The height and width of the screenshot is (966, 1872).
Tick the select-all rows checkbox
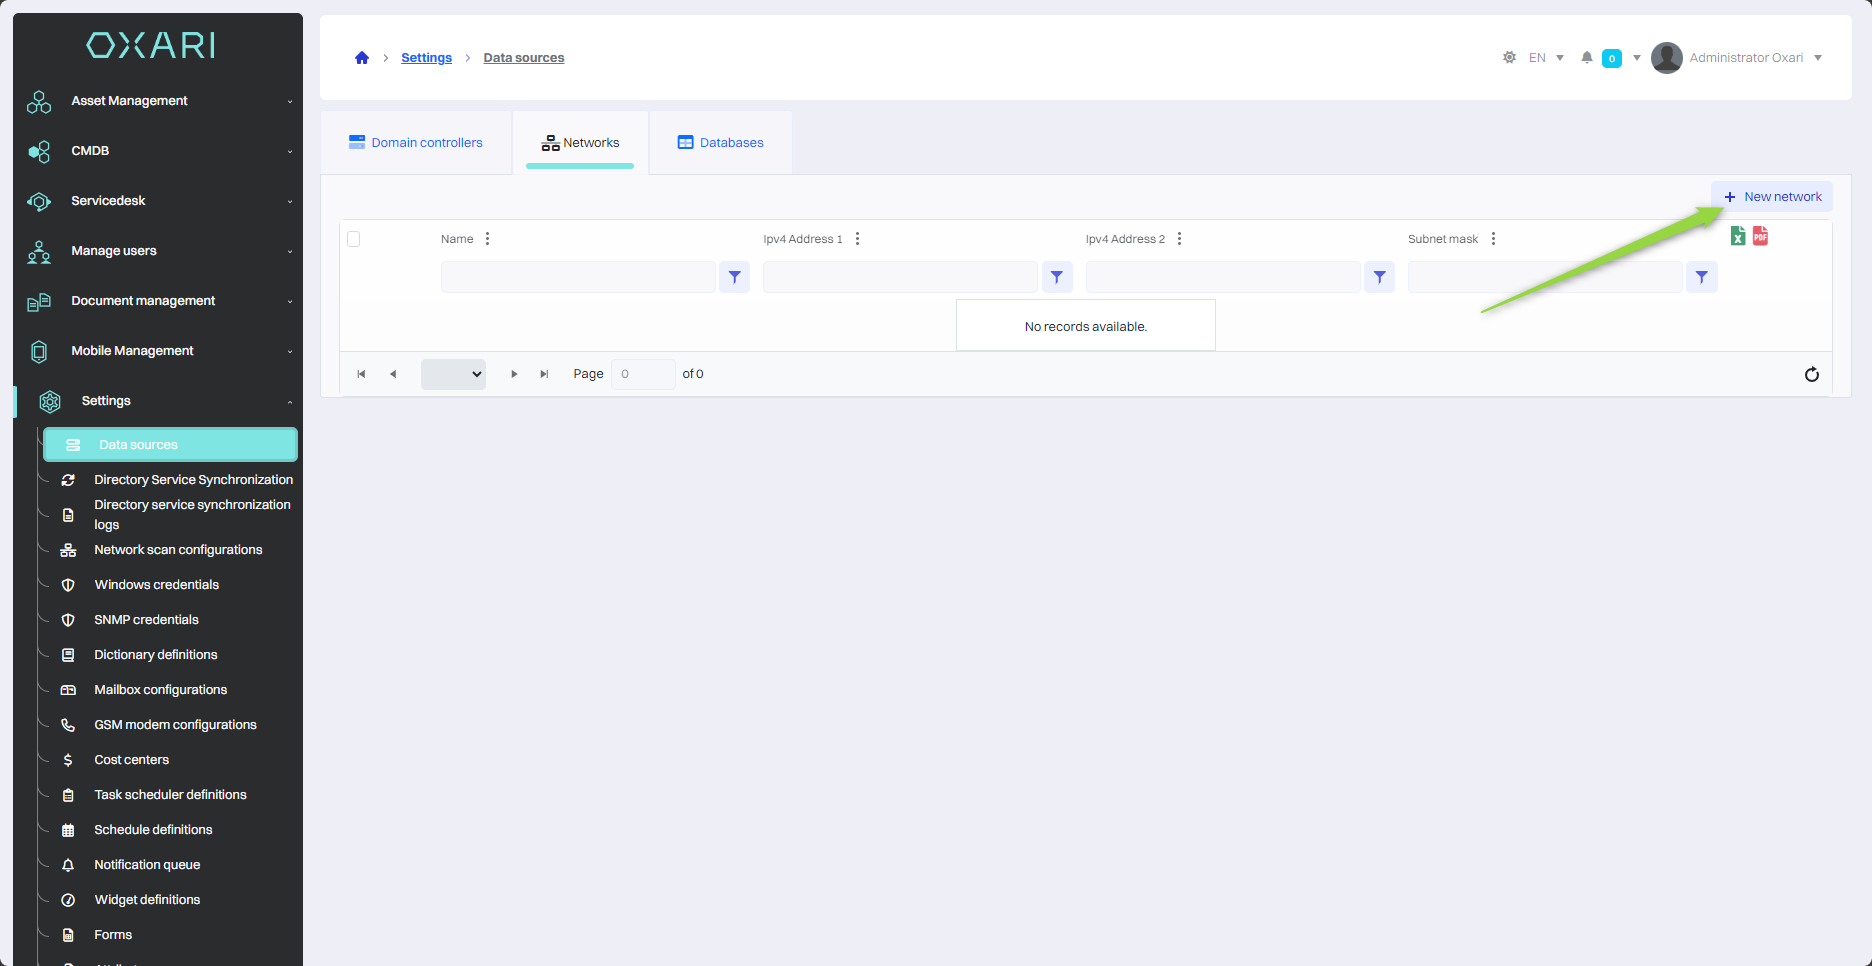353,239
